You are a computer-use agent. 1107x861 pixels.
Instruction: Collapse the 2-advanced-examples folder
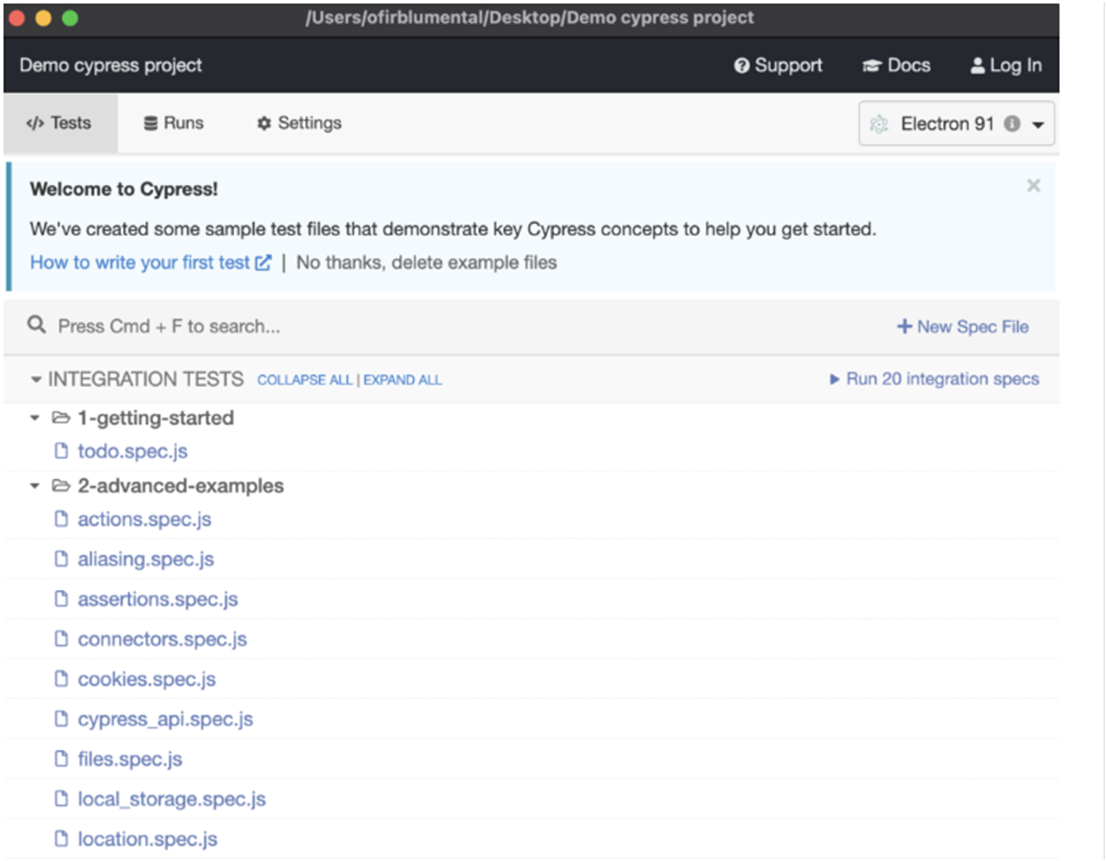click(34, 486)
